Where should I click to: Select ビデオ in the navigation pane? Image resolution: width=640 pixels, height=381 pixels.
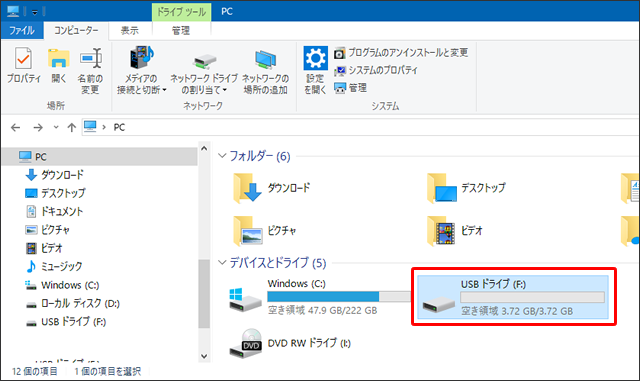click(x=44, y=248)
